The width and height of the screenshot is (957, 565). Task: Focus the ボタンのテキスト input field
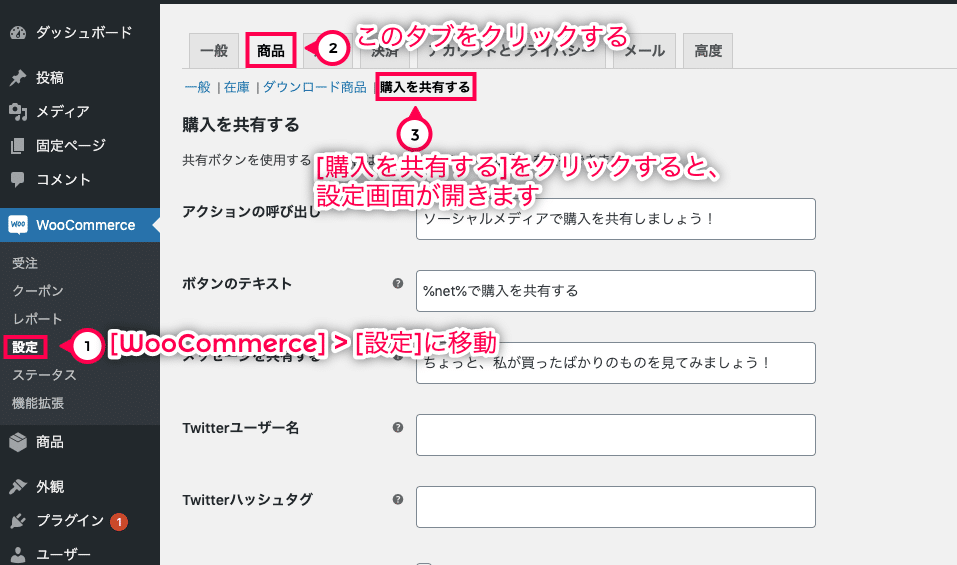[x=616, y=291]
